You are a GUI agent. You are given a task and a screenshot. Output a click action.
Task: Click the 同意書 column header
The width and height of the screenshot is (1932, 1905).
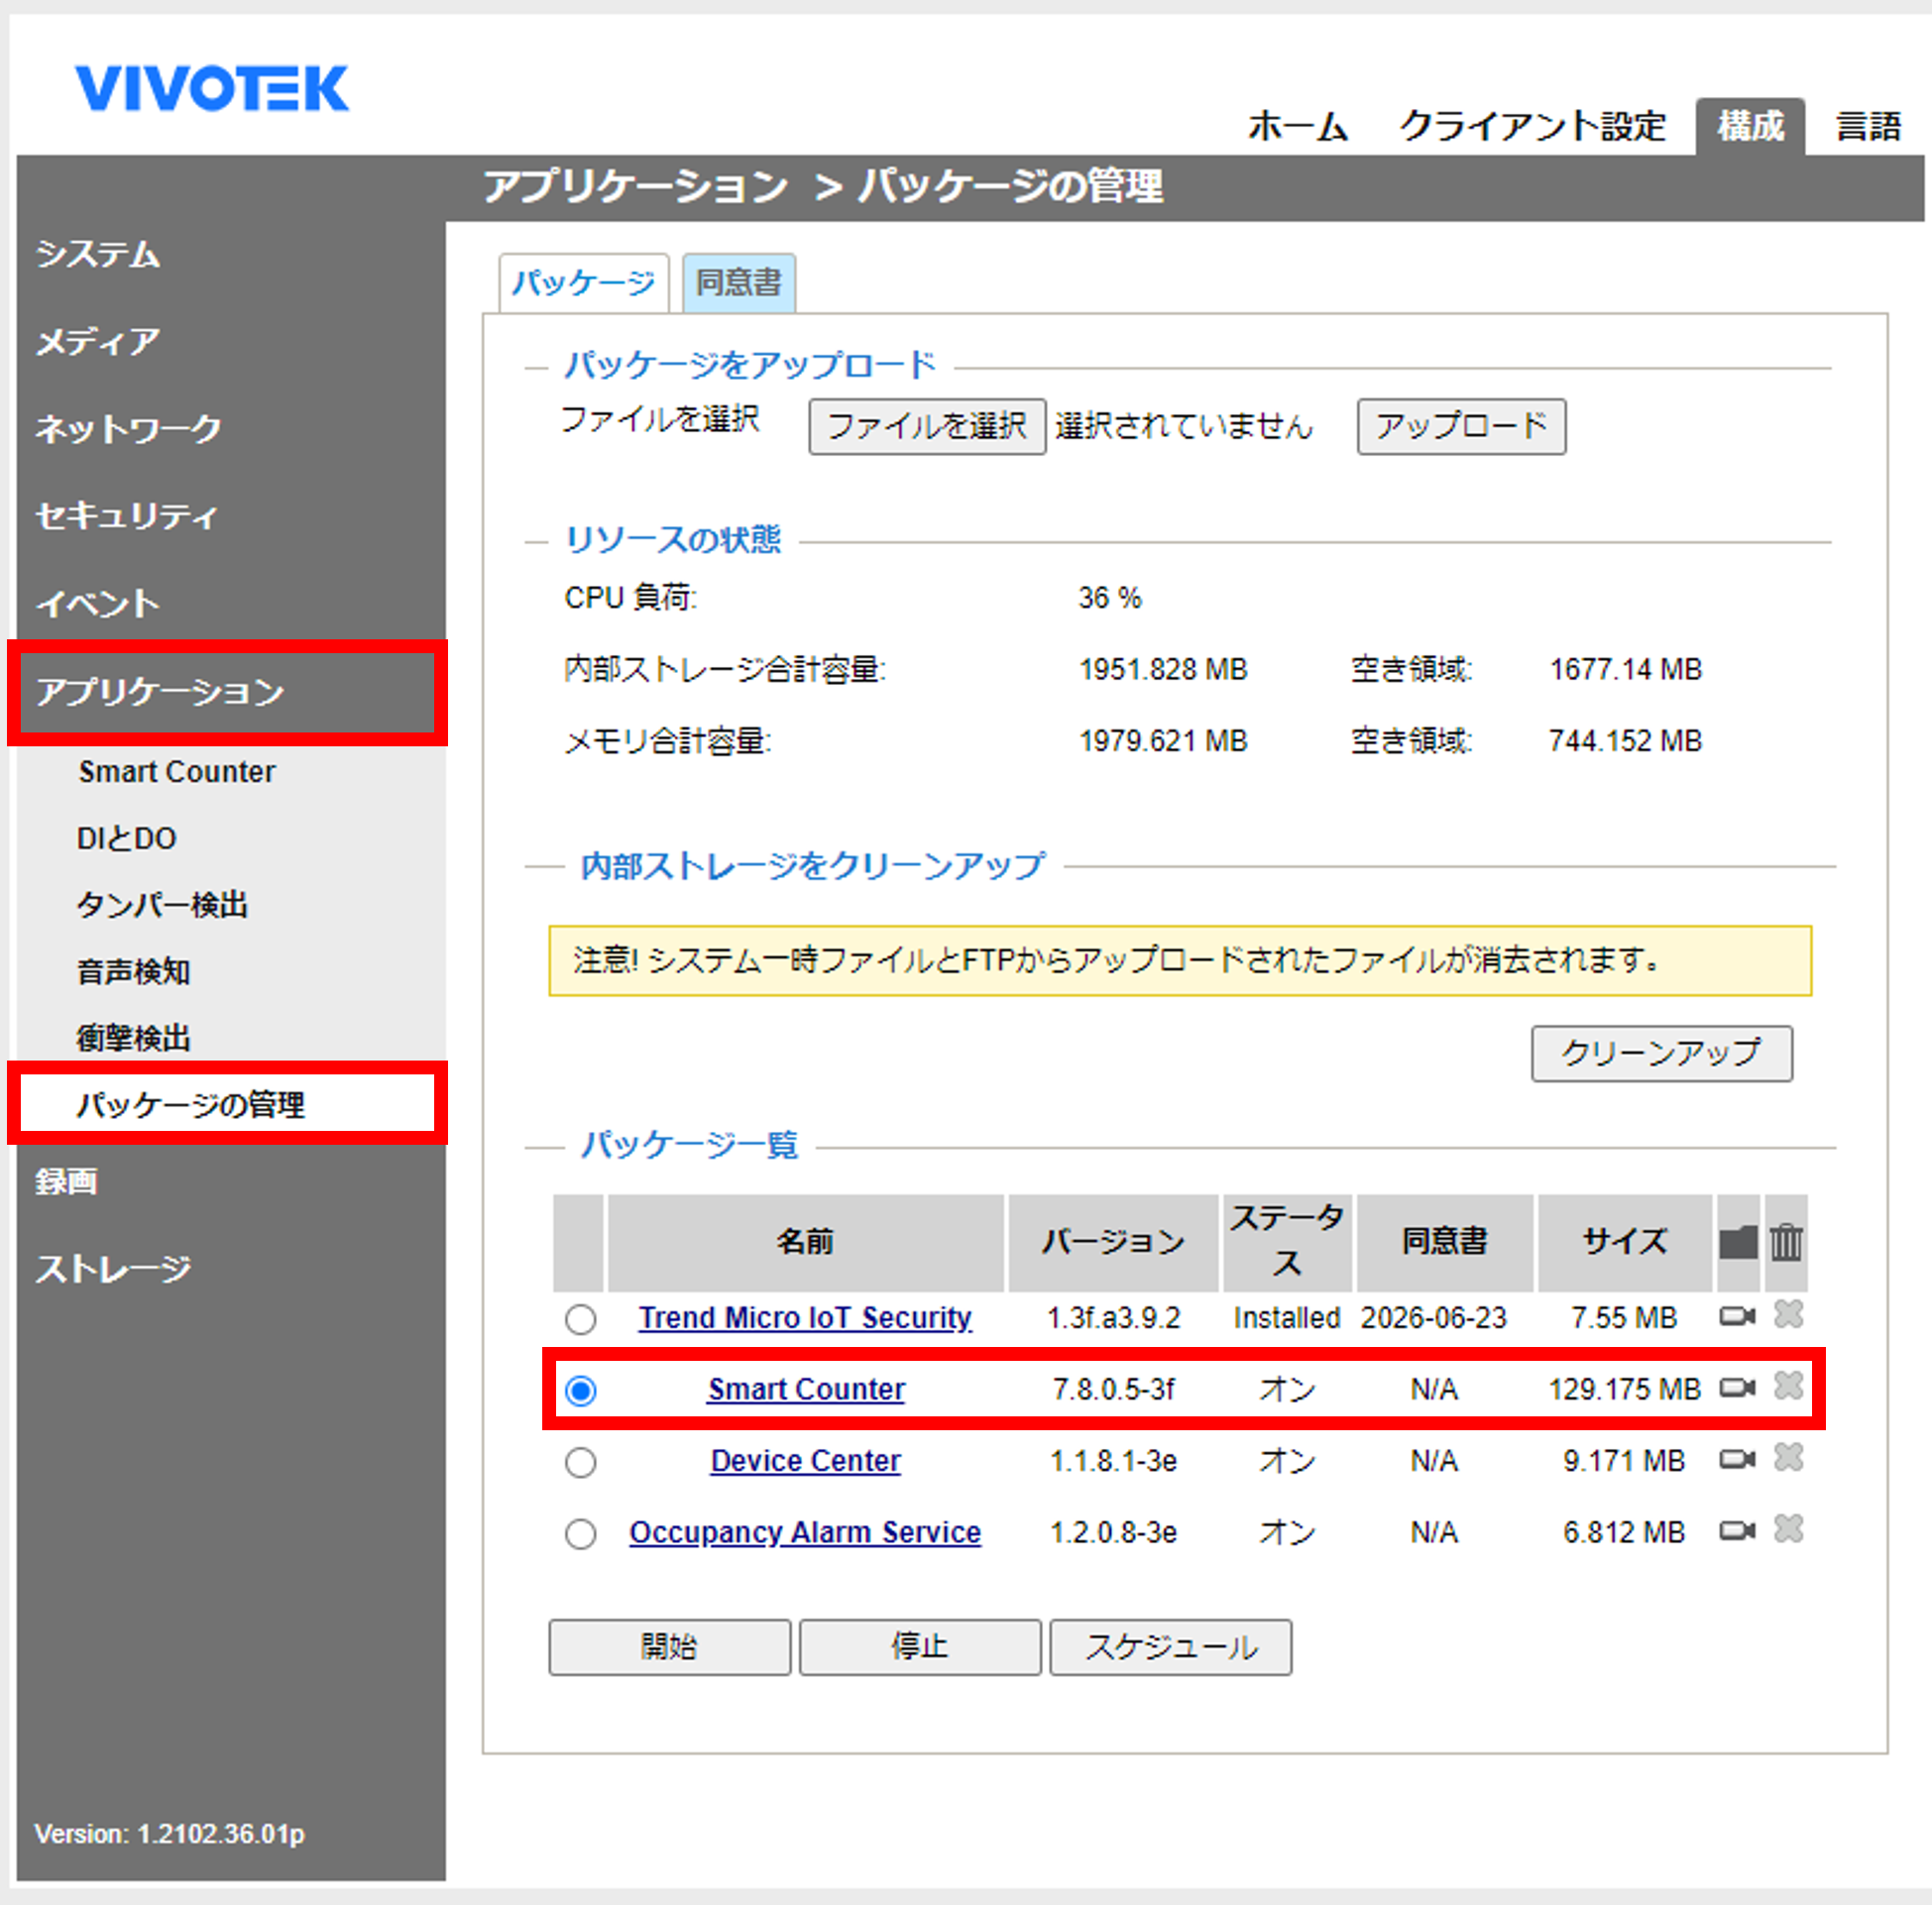coord(1444,1242)
